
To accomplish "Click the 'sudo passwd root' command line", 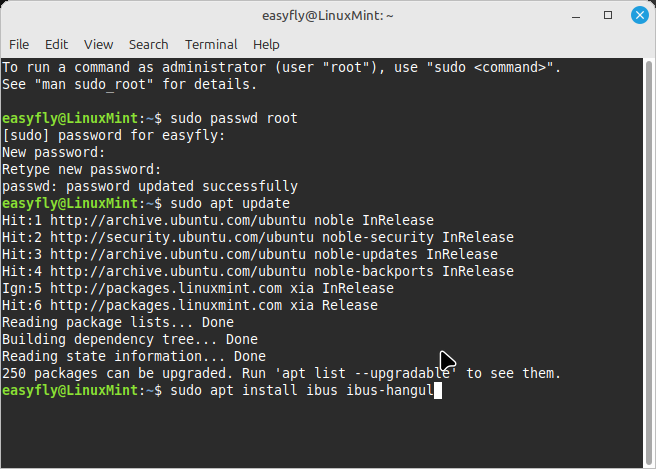I will pyautogui.click(x=150, y=118).
